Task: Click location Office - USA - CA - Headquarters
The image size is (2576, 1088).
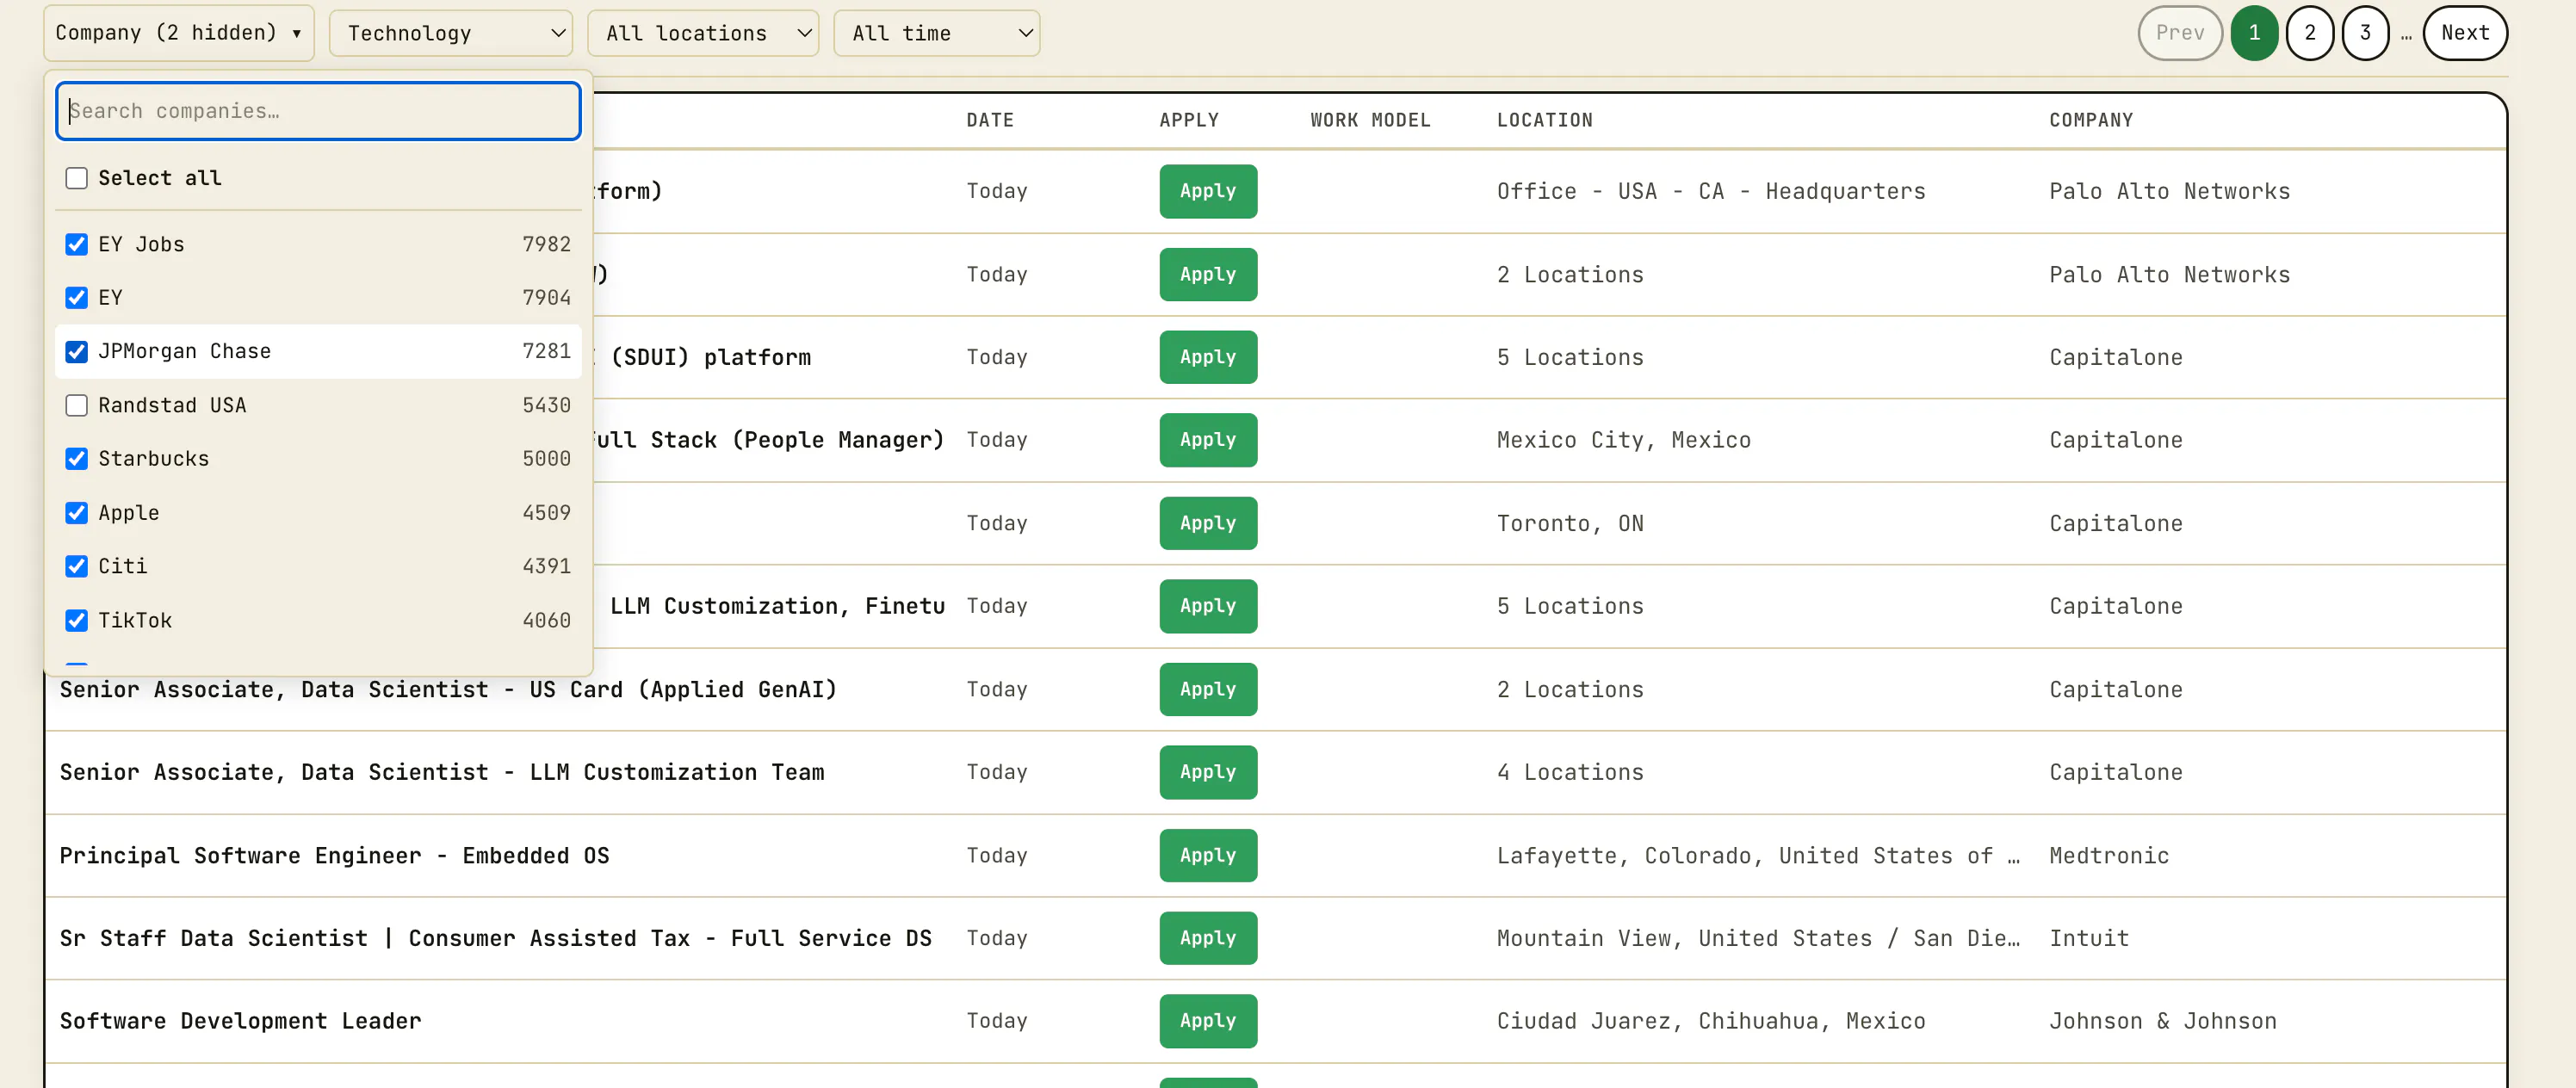Action: click(1711, 191)
